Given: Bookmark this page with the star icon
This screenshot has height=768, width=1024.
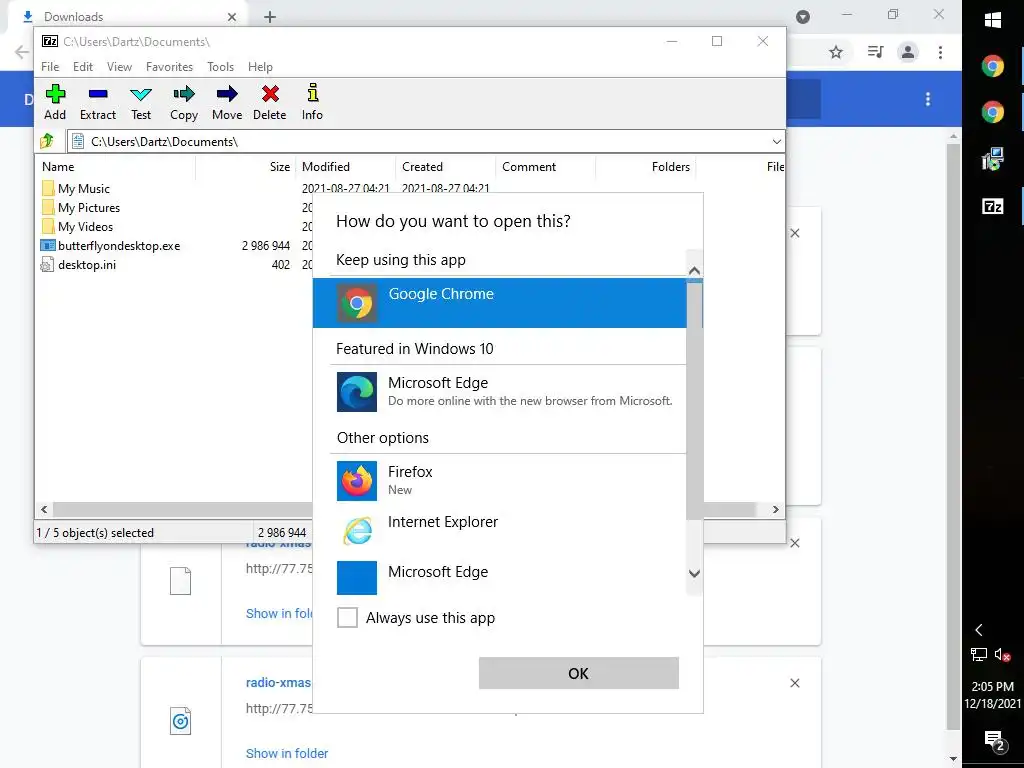Looking at the screenshot, I should [836, 52].
